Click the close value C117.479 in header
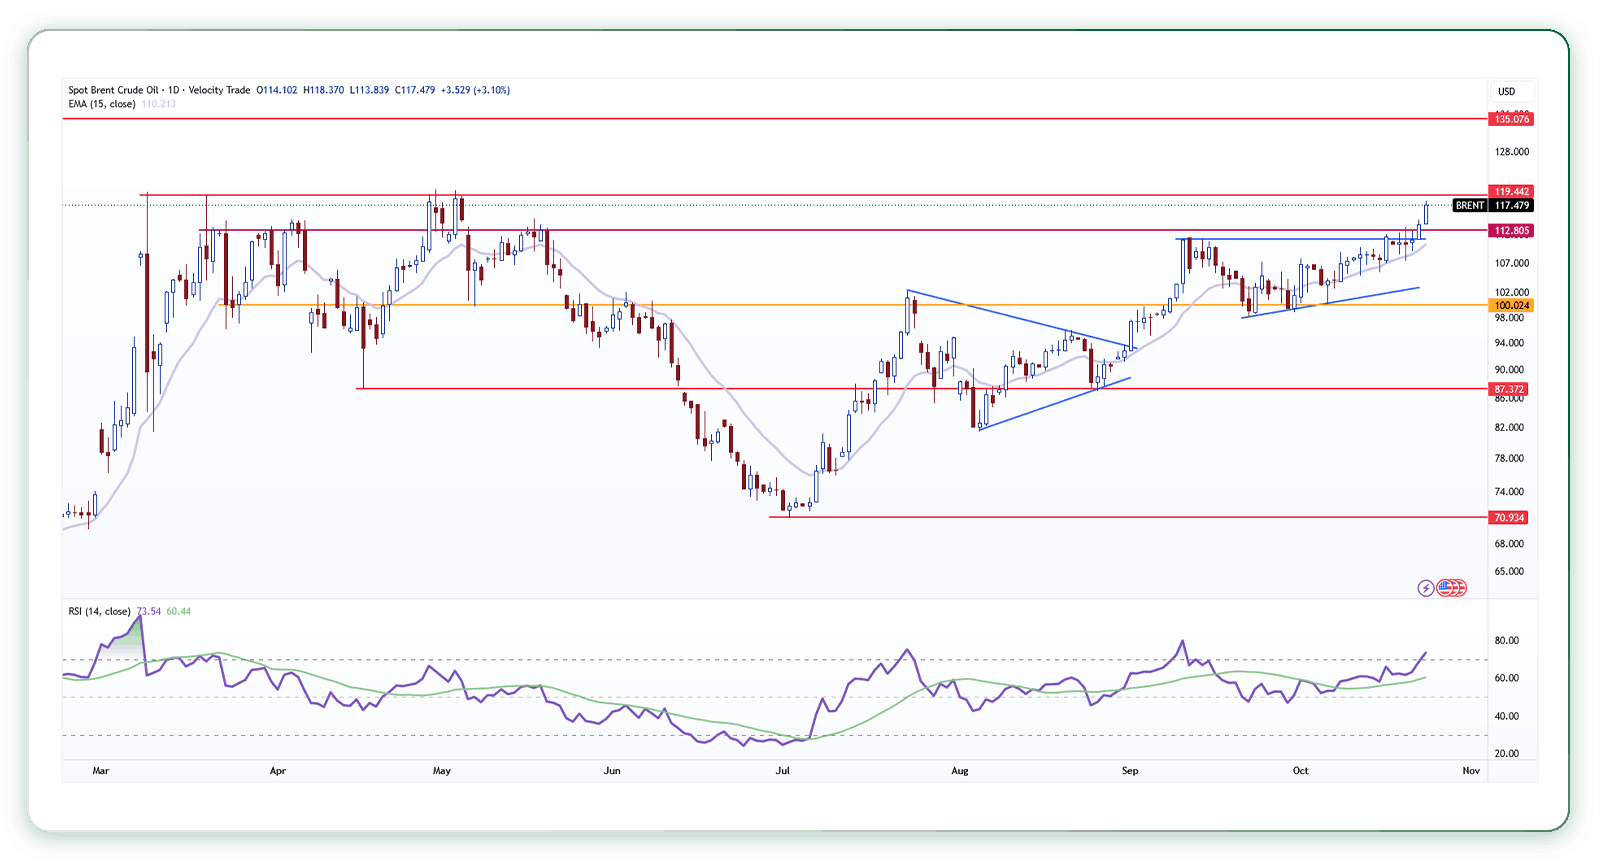 coord(415,90)
